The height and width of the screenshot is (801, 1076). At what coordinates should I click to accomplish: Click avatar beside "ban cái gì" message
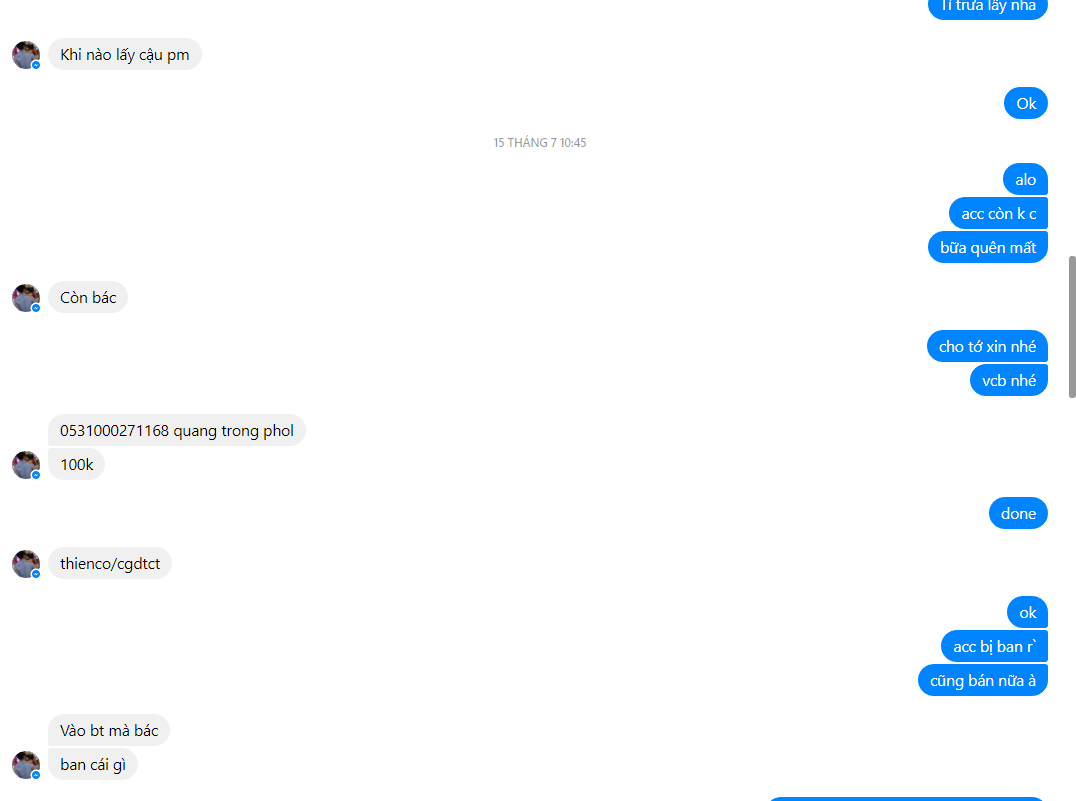[26, 765]
